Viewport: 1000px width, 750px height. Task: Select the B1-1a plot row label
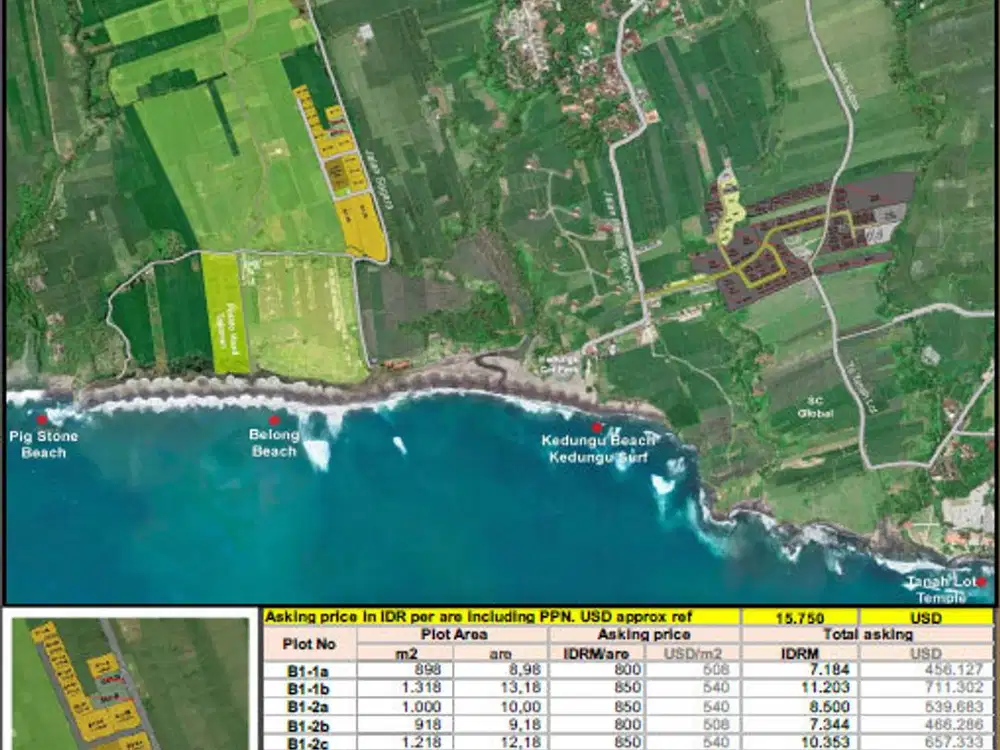(310, 669)
